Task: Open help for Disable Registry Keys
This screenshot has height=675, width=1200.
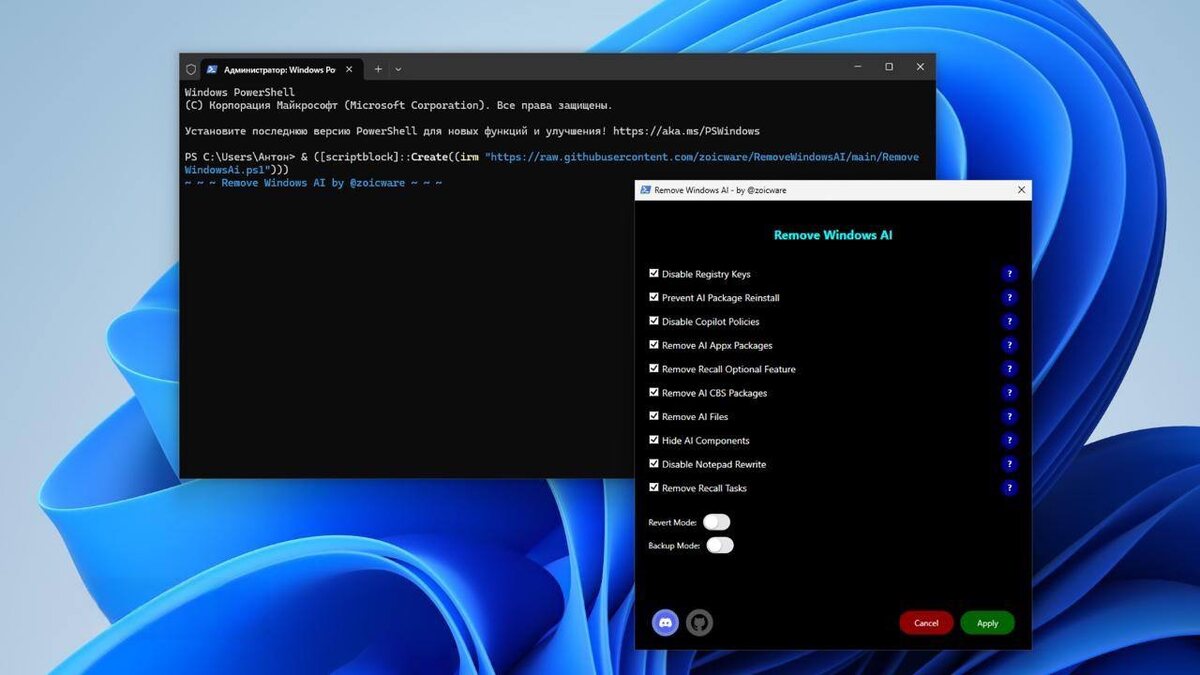Action: point(1009,274)
